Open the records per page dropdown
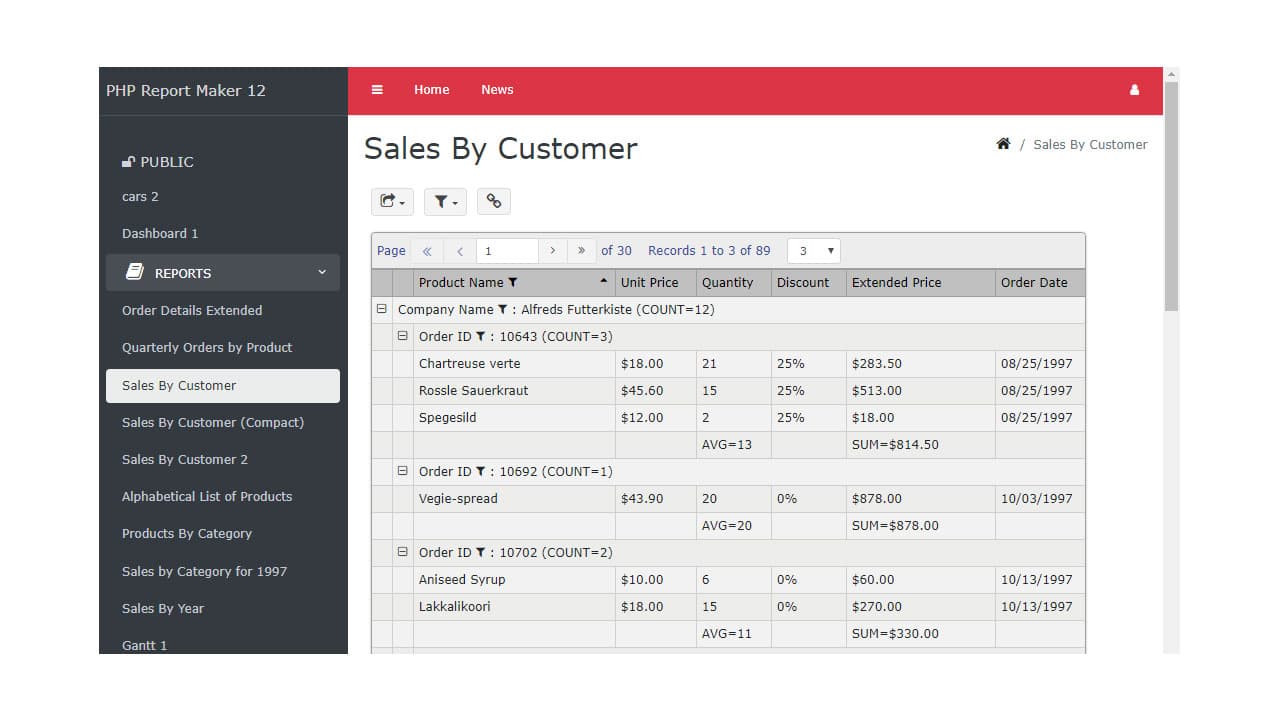The height and width of the screenshot is (720, 1280). (x=813, y=250)
